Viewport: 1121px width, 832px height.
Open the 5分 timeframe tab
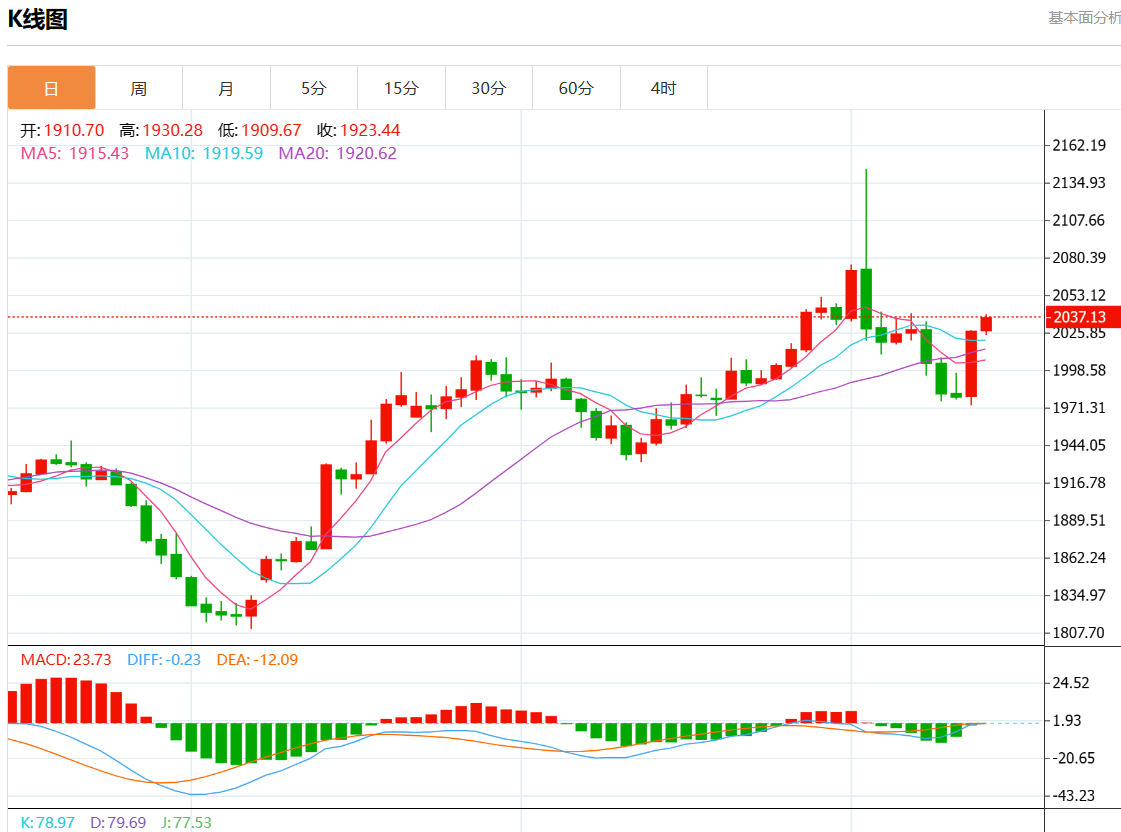(314, 88)
